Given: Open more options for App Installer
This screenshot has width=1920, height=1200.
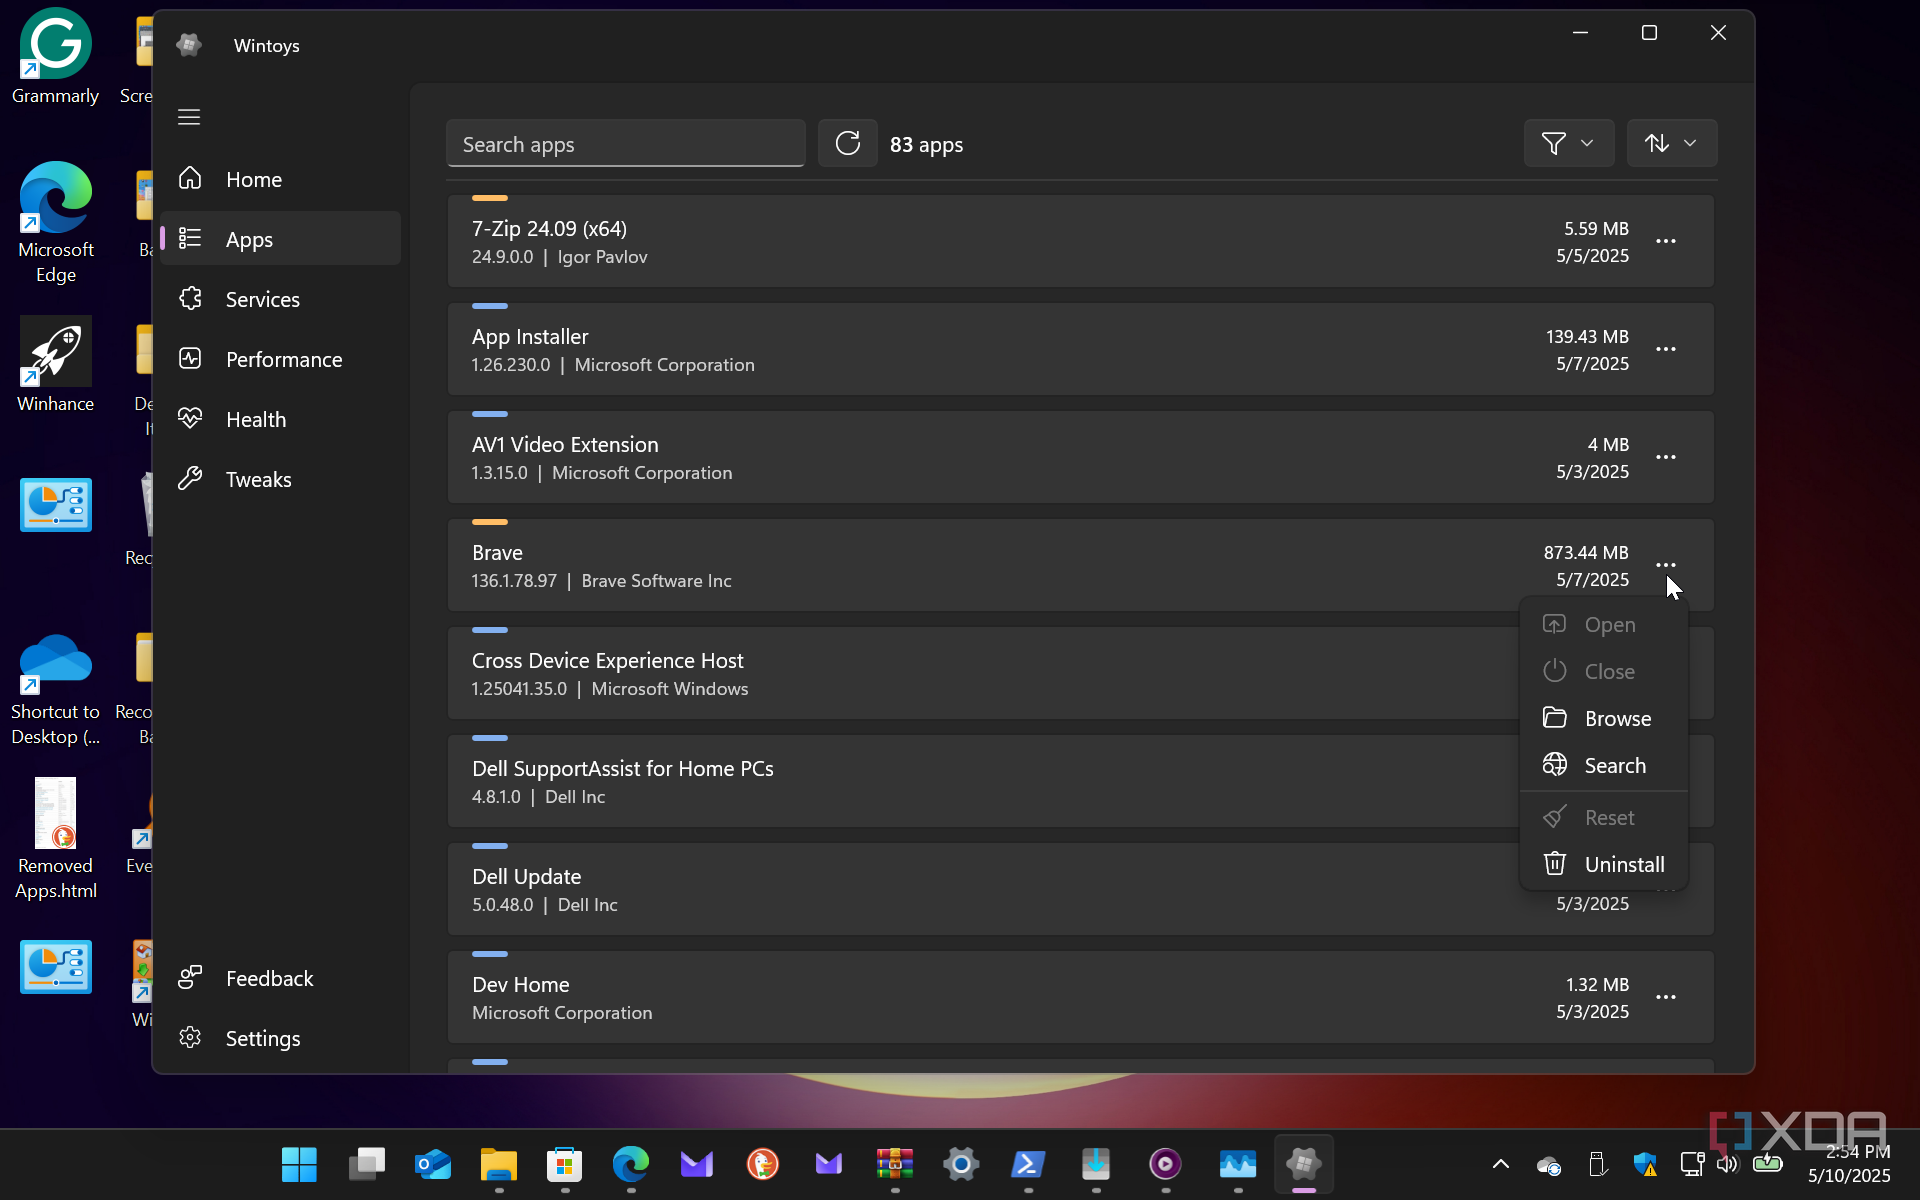Looking at the screenshot, I should point(1666,349).
